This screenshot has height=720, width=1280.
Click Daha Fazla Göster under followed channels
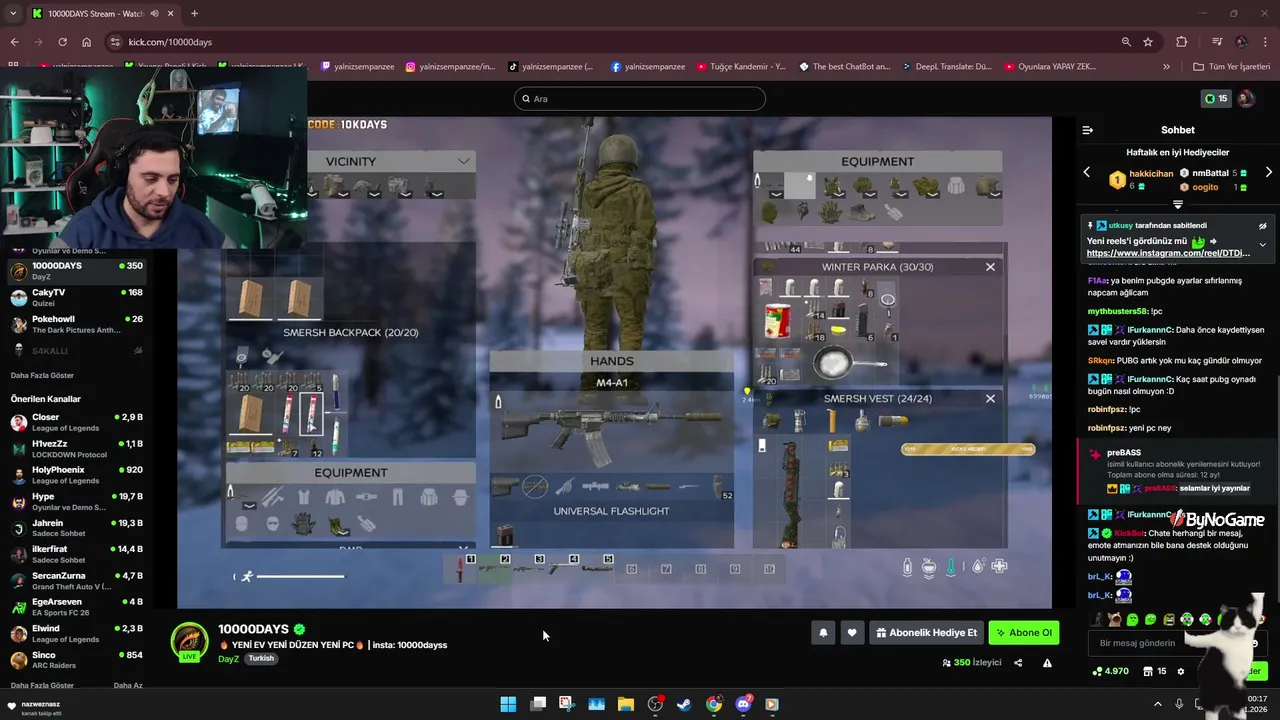pos(42,375)
